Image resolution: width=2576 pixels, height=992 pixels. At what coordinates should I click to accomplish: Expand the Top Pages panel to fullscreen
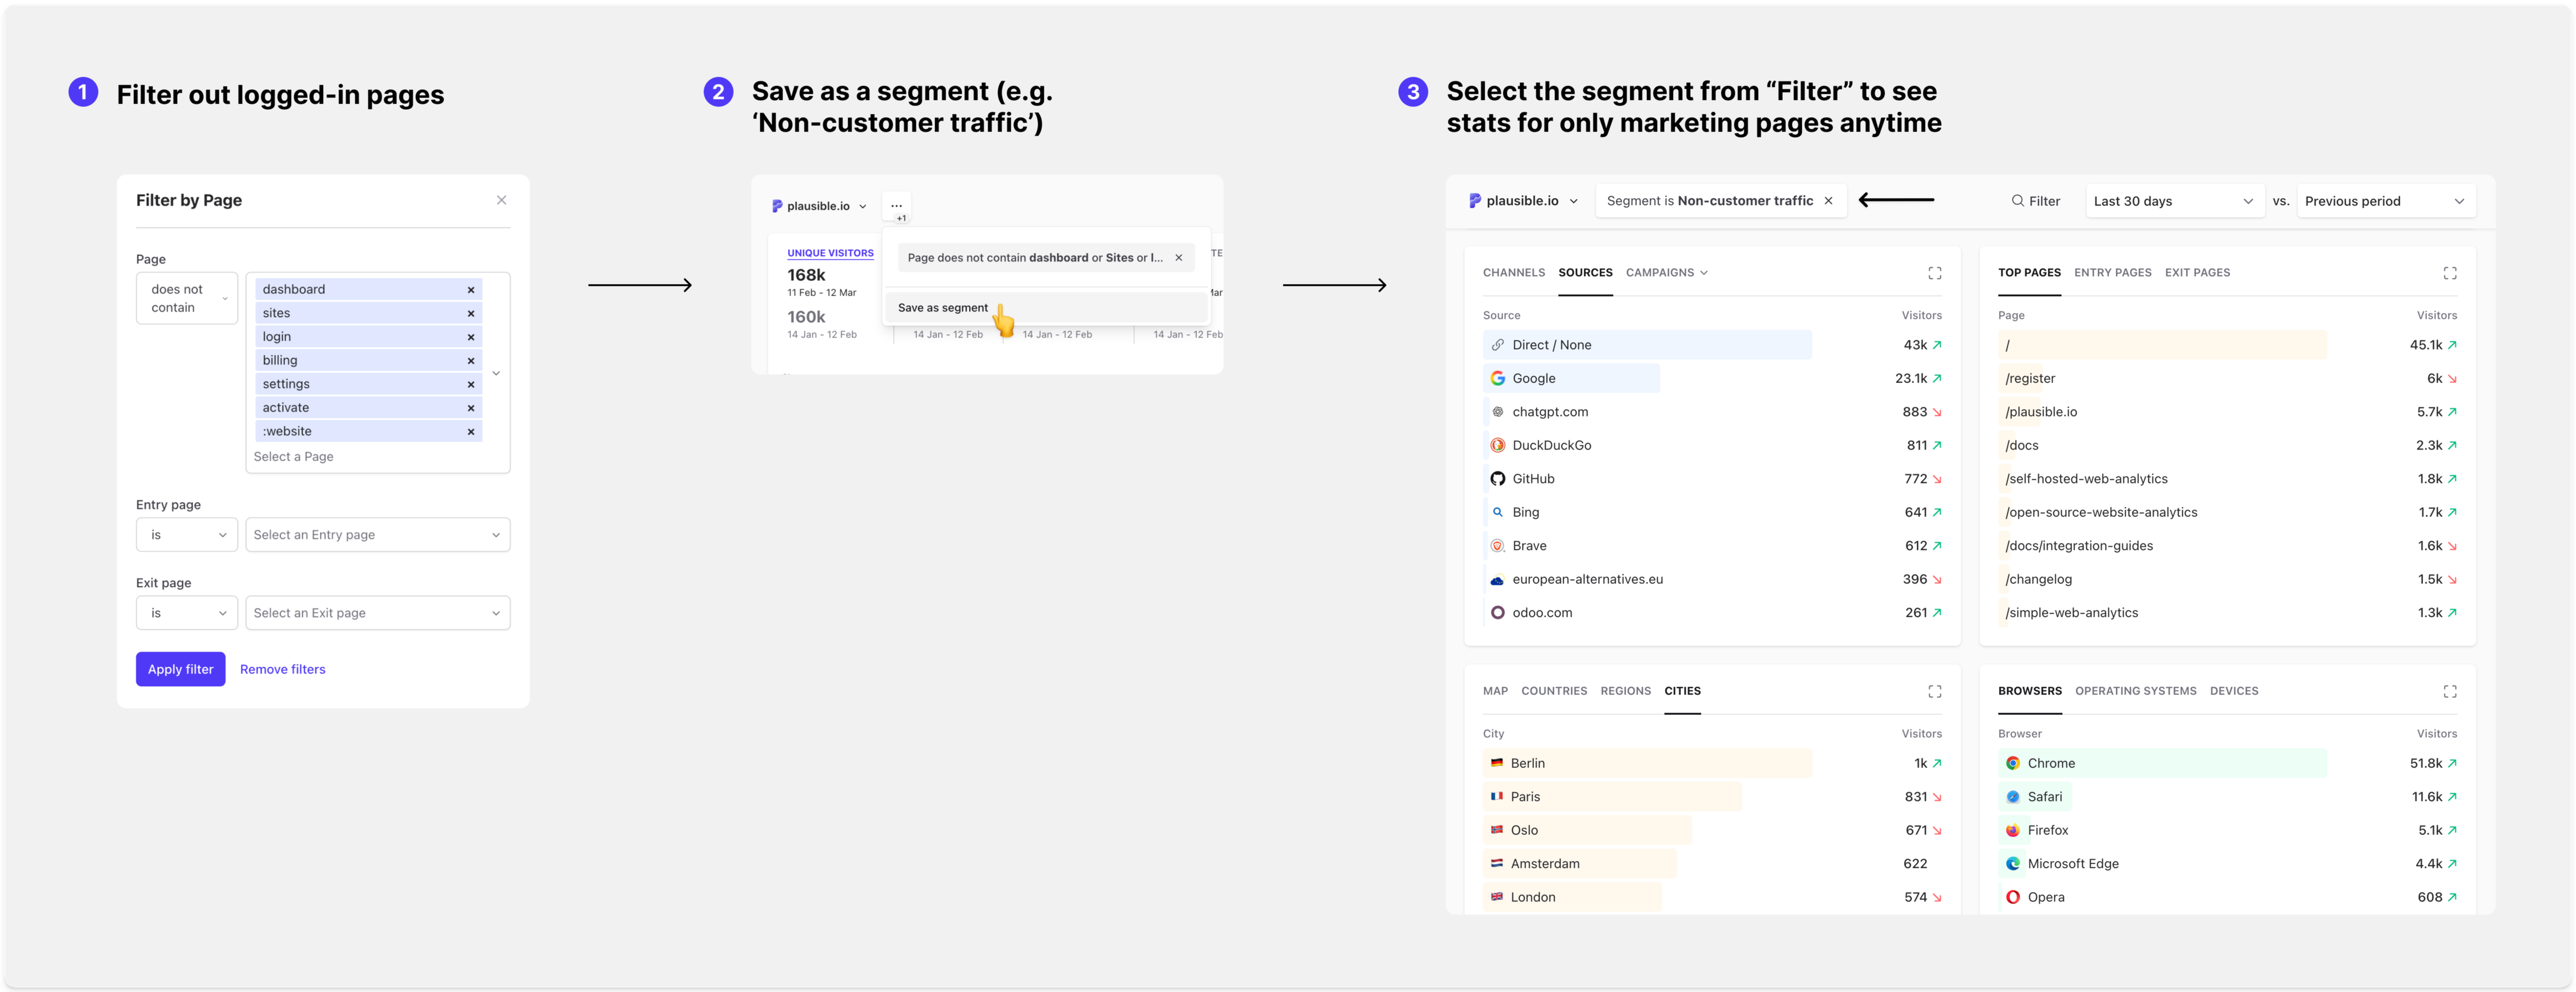pyautogui.click(x=2449, y=273)
